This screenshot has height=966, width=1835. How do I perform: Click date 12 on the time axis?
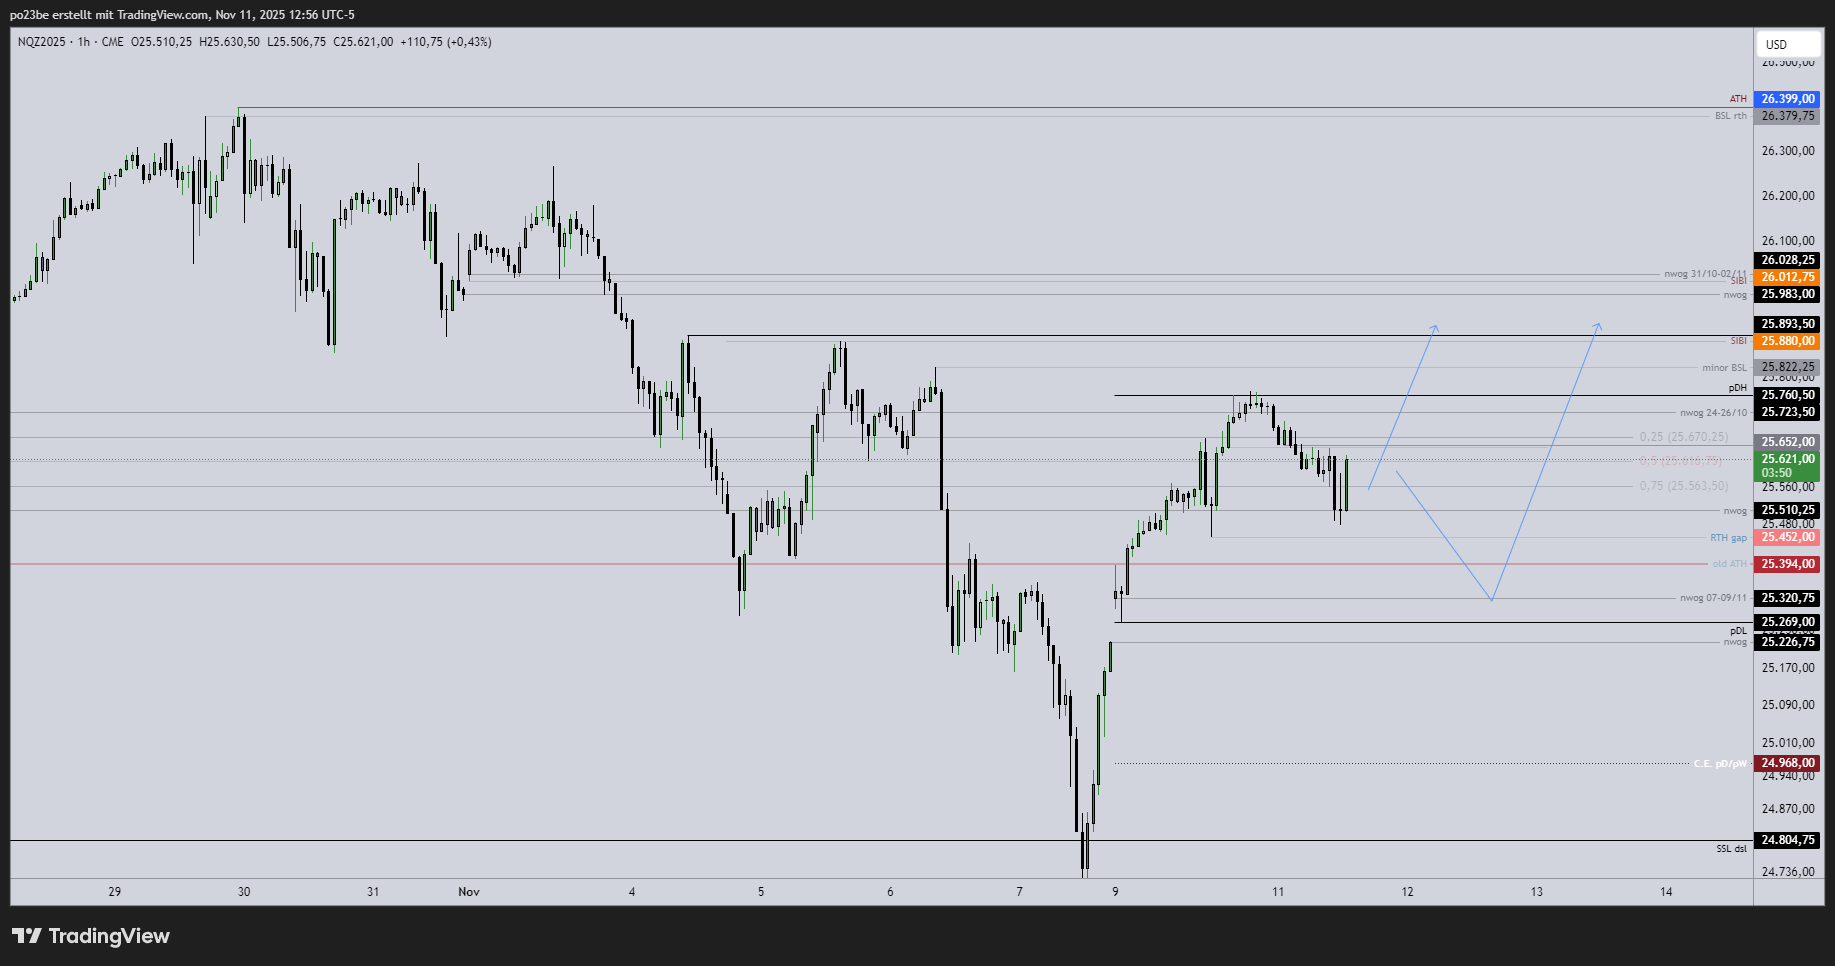pyautogui.click(x=1407, y=891)
